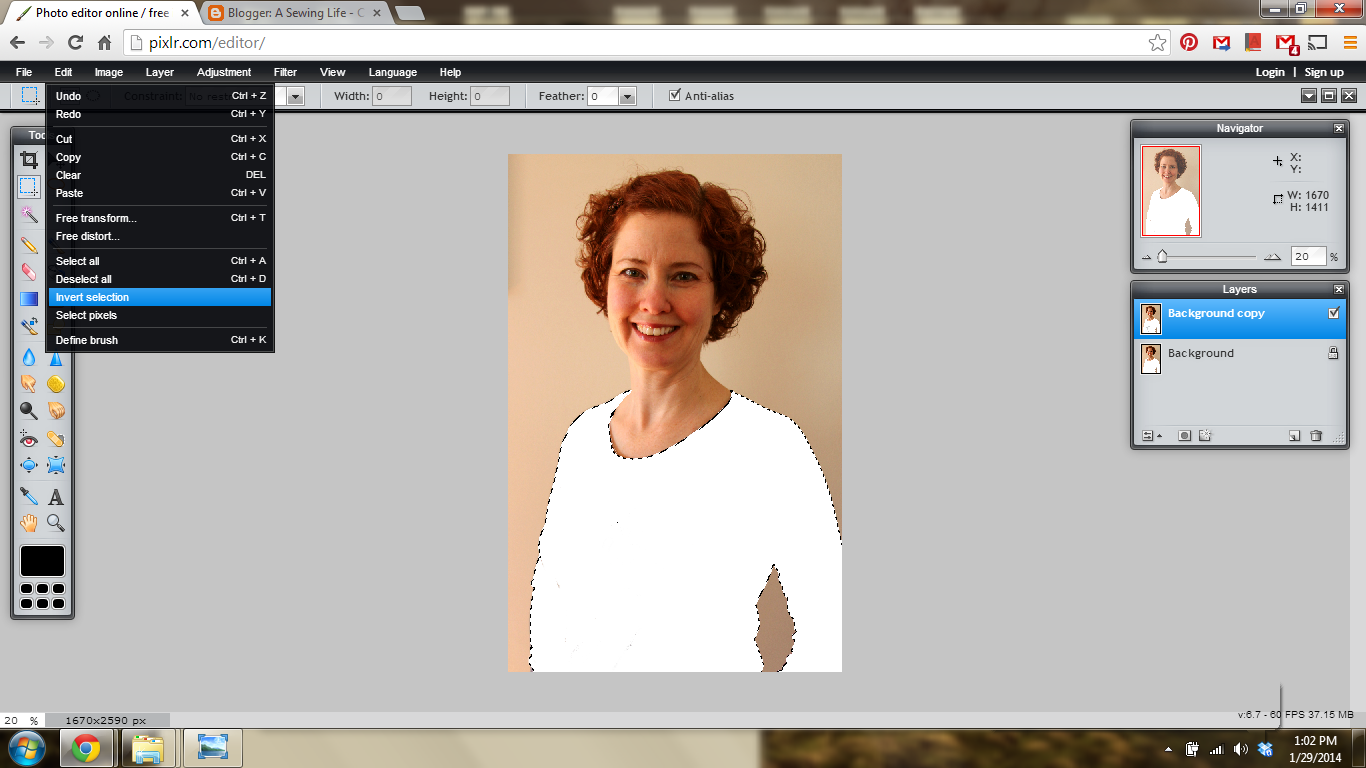Screen dimensions: 1366x768
Task: Select the Bloat tool
Action: click(29, 465)
